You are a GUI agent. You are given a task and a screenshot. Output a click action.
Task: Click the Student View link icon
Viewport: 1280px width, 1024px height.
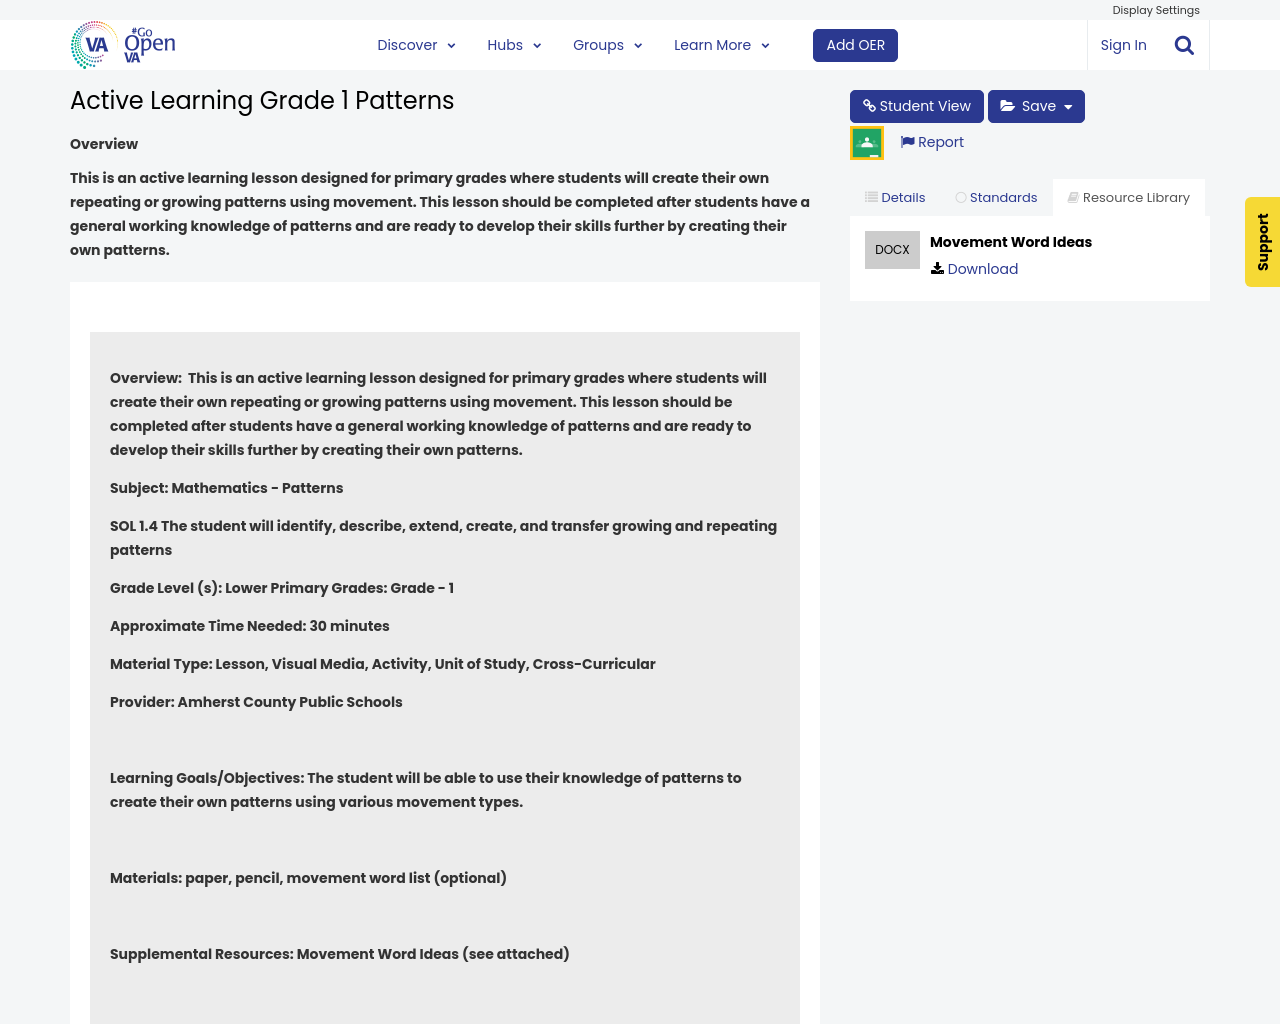coord(866,104)
